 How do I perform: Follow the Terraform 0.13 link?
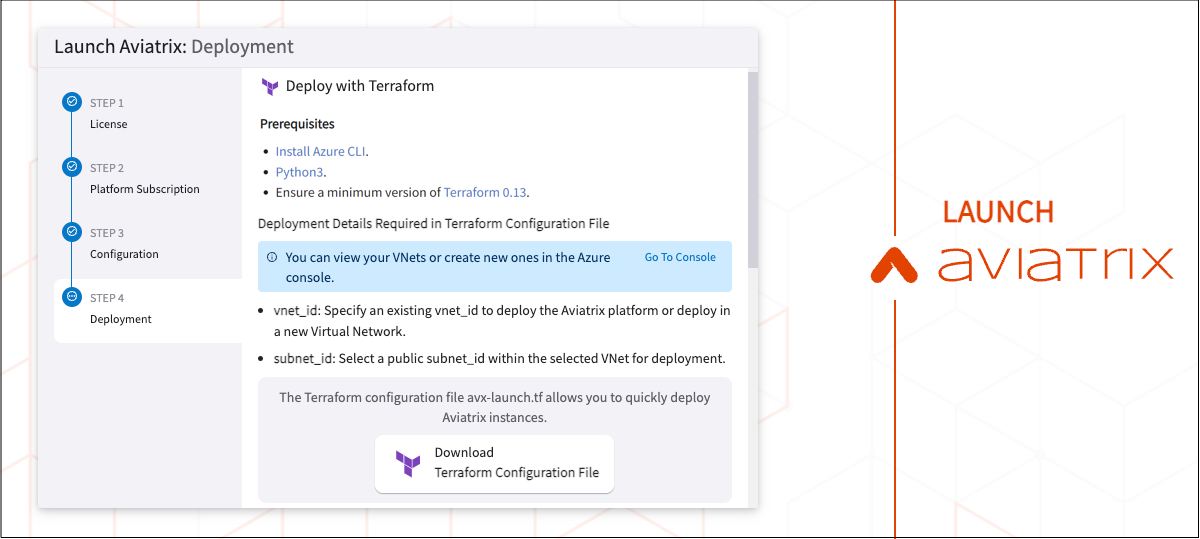(486, 192)
